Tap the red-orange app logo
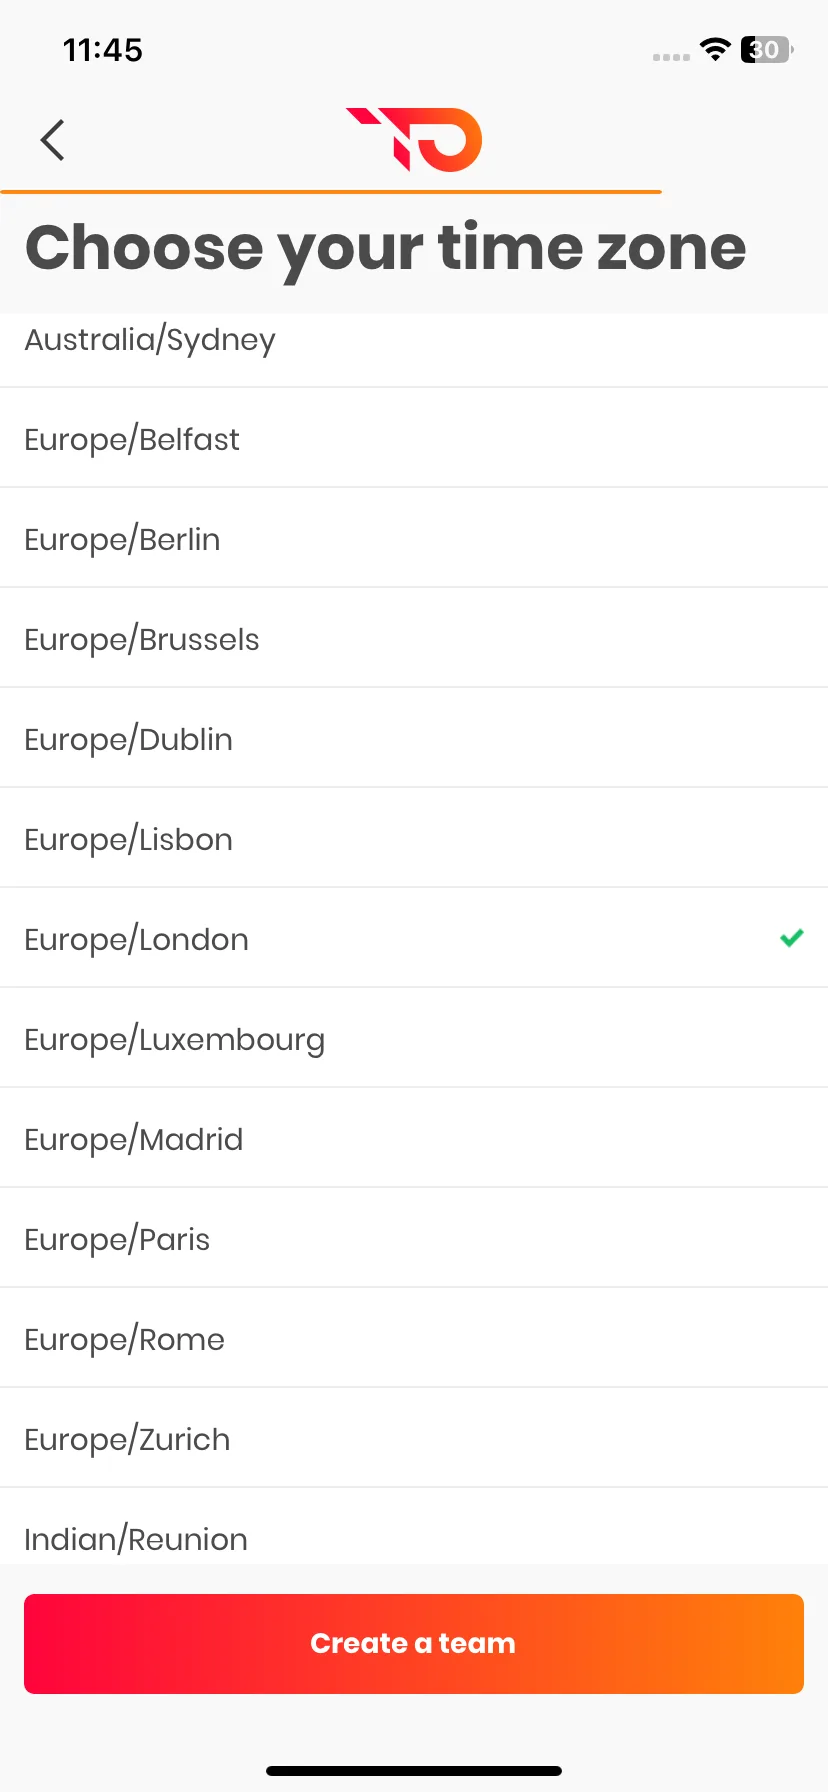The width and height of the screenshot is (828, 1792). [414, 139]
